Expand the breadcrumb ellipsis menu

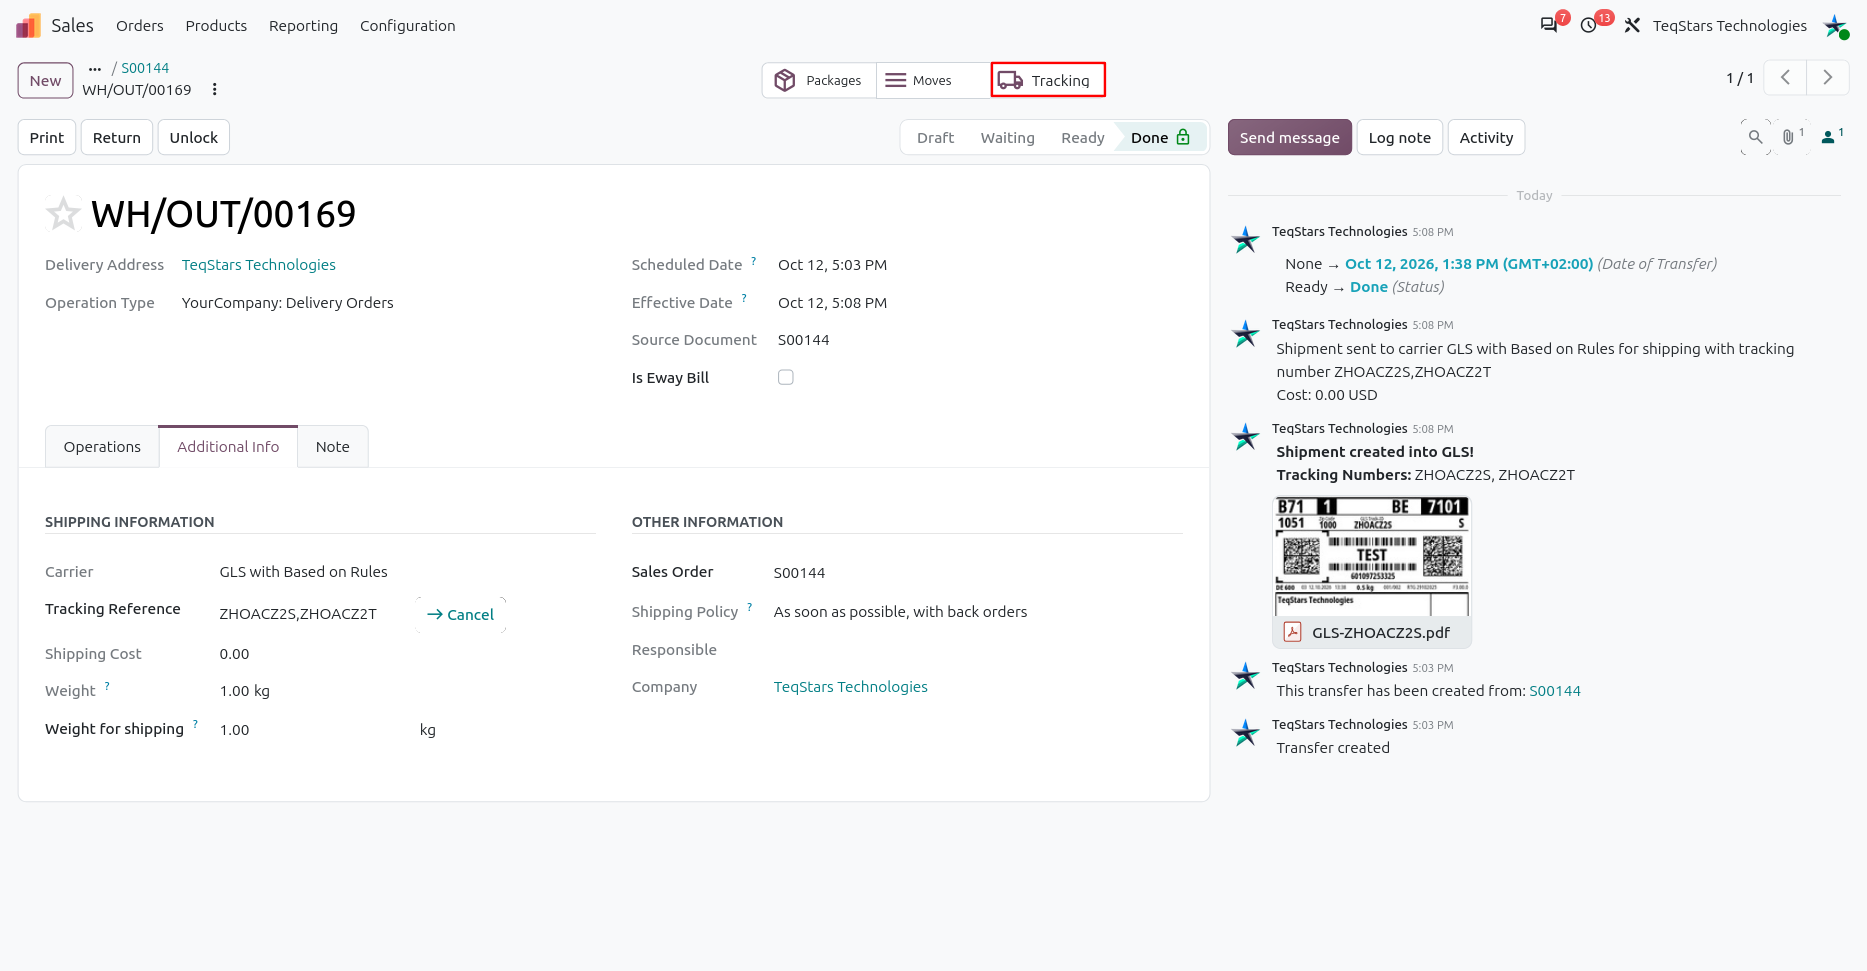(95, 68)
